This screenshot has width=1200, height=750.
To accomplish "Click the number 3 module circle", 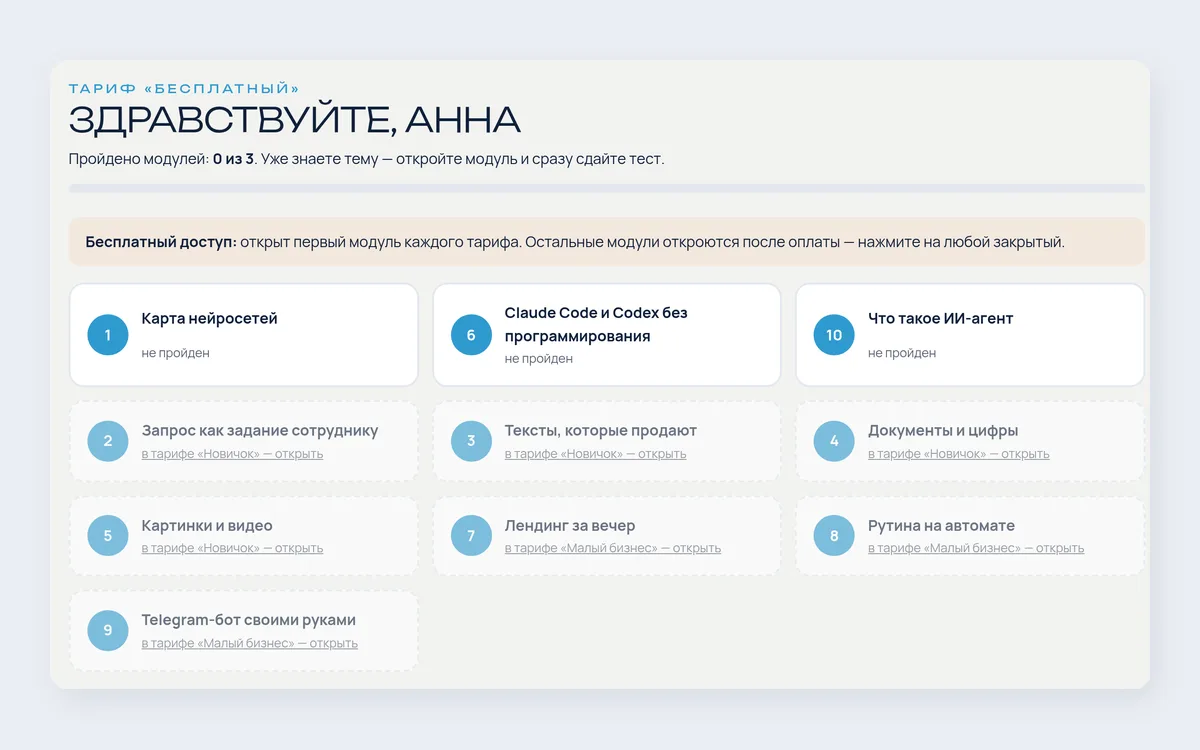I will point(471,441).
